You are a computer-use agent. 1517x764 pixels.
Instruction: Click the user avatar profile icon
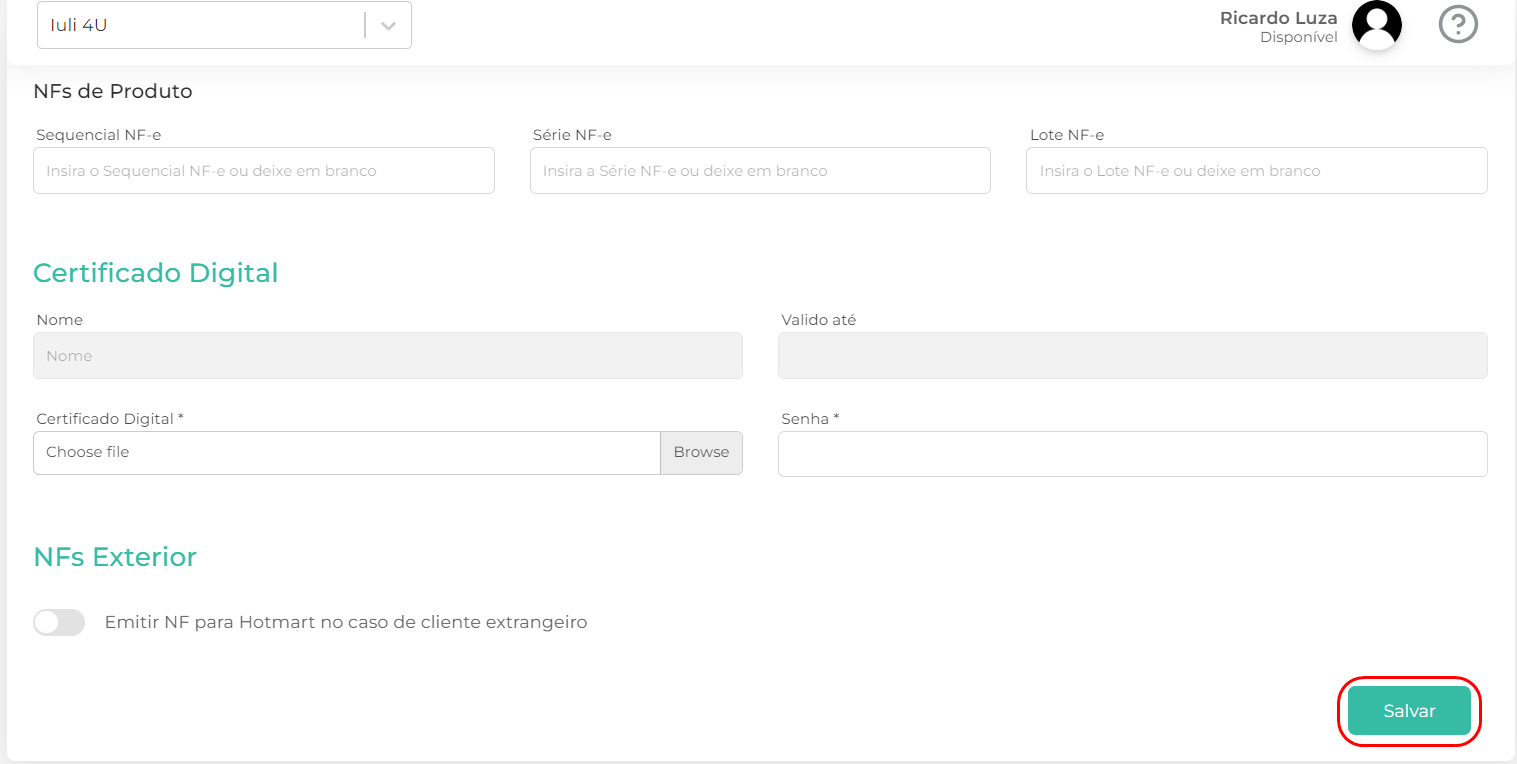click(1376, 25)
